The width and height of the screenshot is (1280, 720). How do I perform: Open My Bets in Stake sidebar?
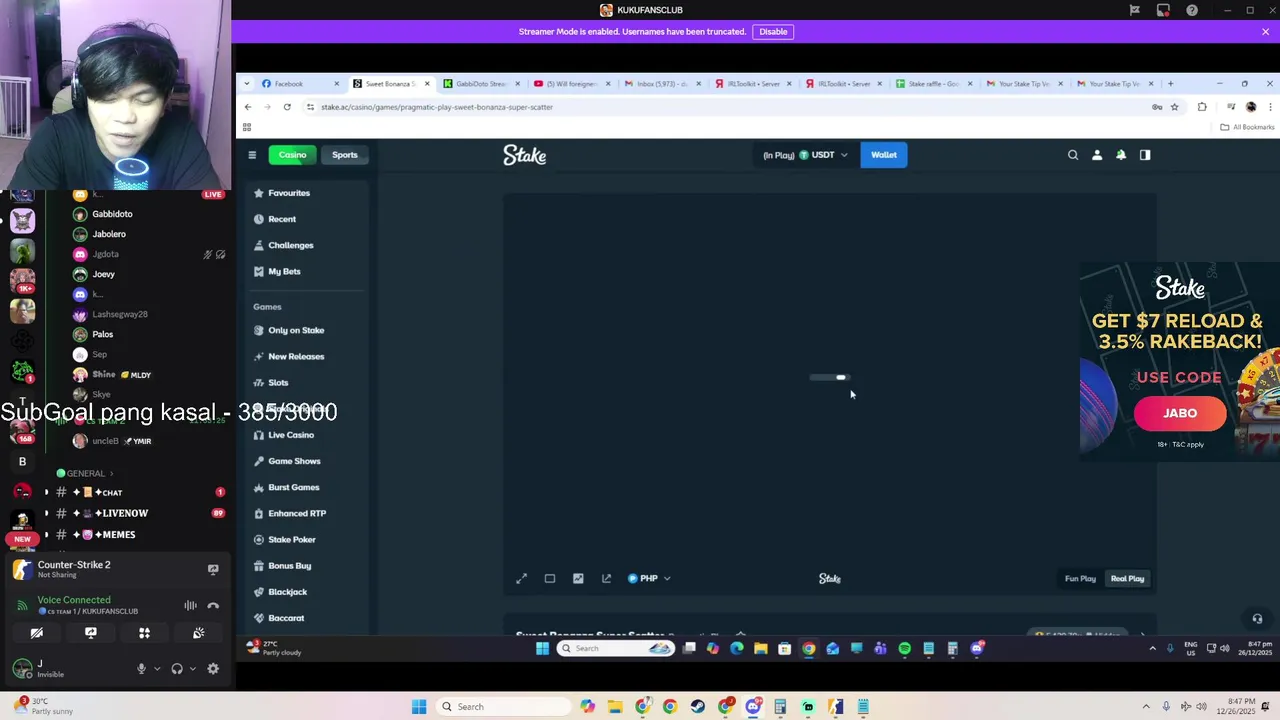pyautogui.click(x=284, y=271)
